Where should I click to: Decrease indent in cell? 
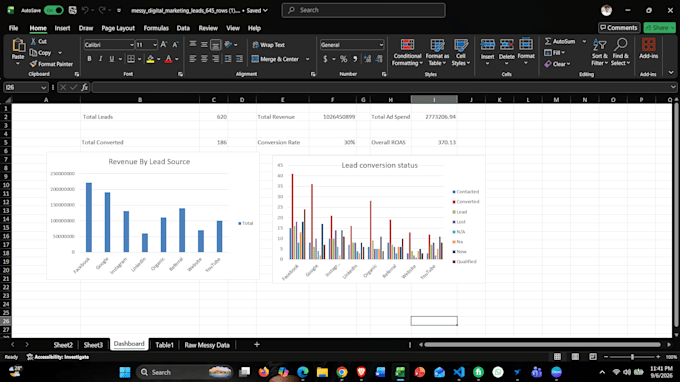click(x=228, y=59)
